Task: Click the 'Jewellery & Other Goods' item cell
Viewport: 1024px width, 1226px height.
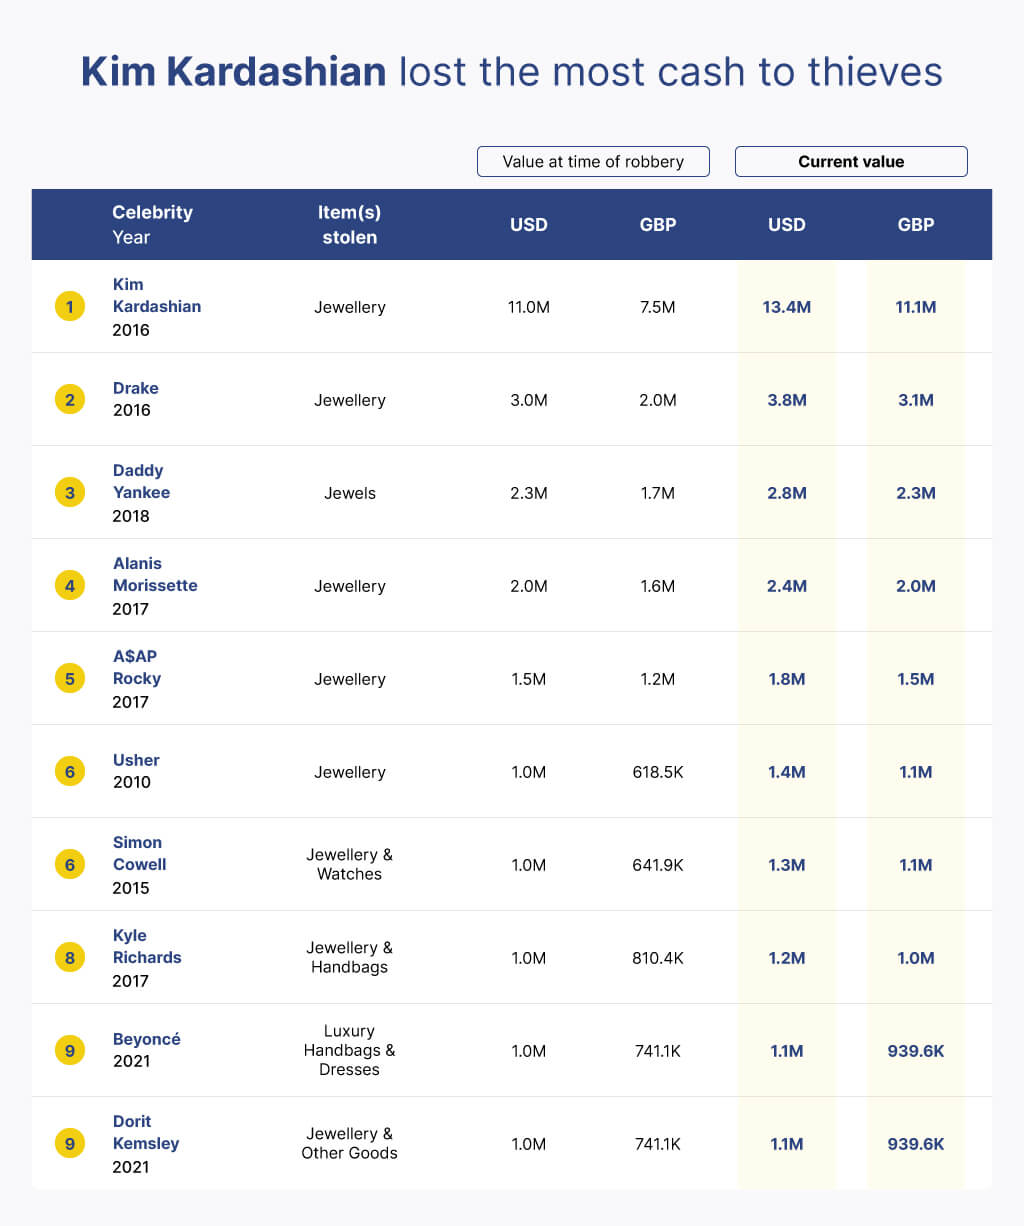Action: click(350, 1143)
